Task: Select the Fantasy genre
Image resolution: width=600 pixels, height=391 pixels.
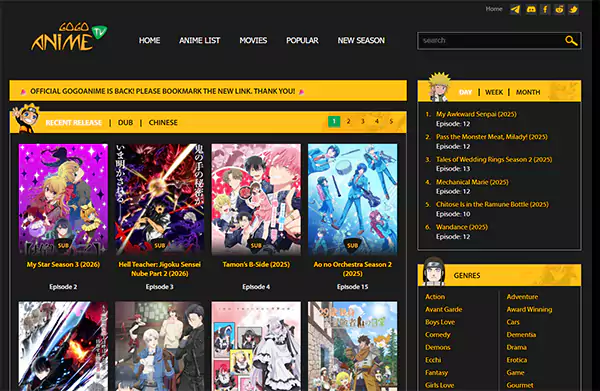Action: coord(437,372)
